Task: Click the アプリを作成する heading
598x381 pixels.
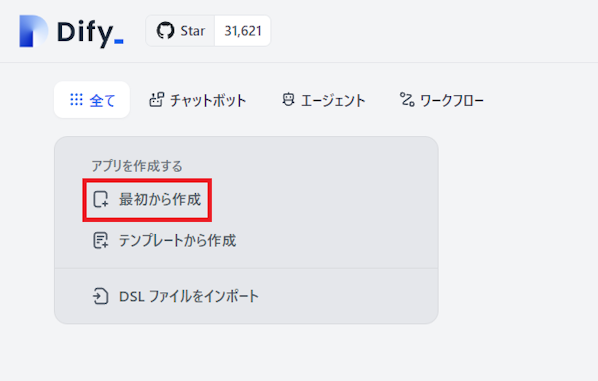Action: tap(137, 166)
